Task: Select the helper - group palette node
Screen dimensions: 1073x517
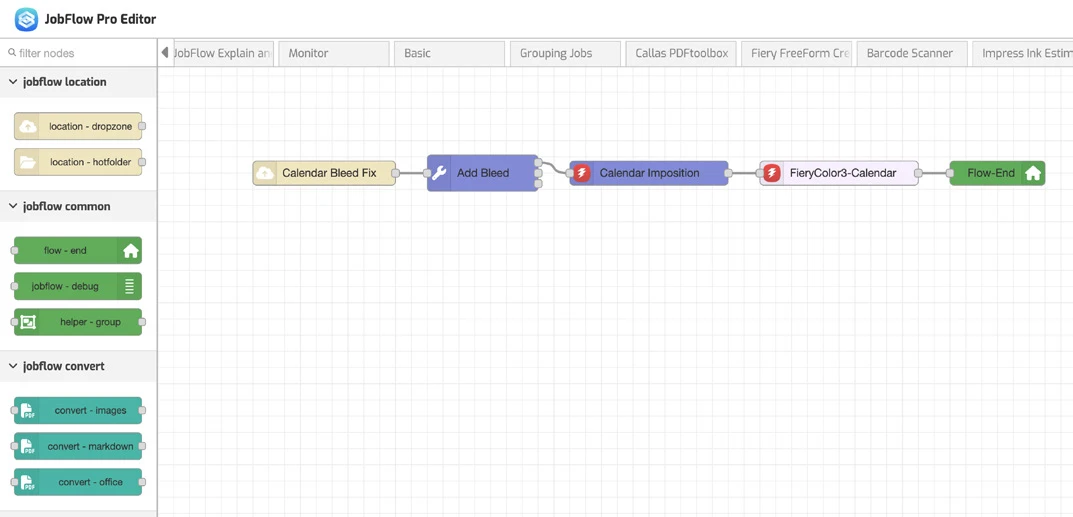Action: [x=78, y=322]
